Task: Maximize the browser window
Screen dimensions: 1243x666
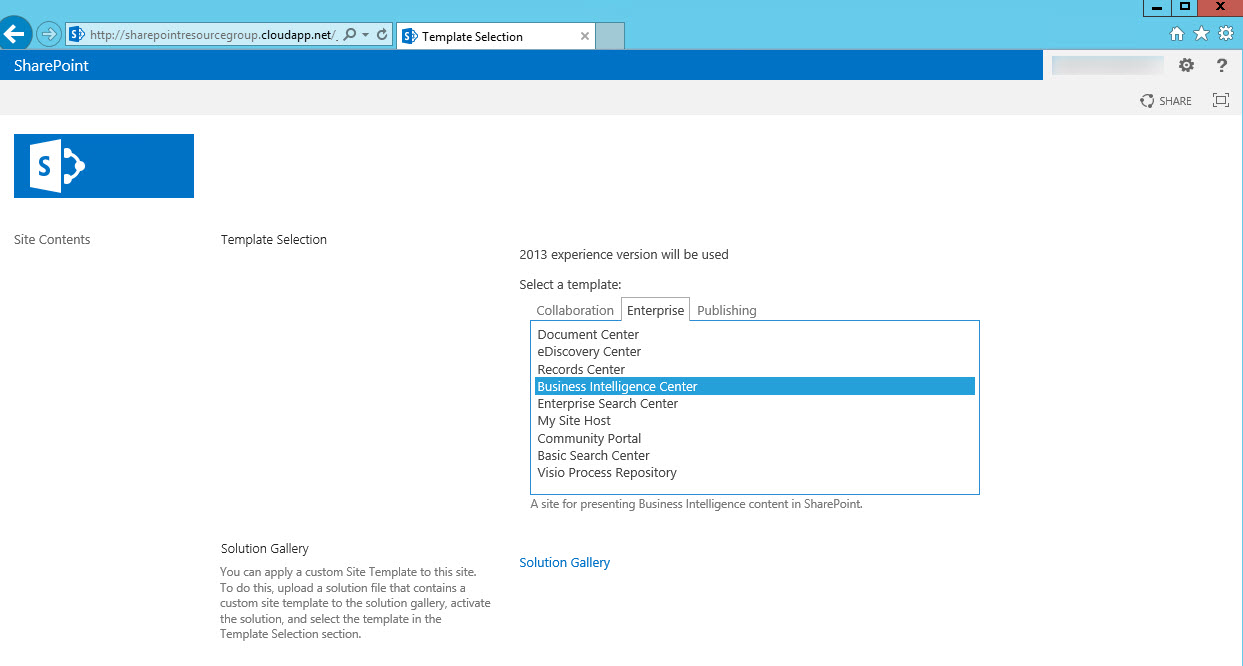Action: [x=1185, y=7]
